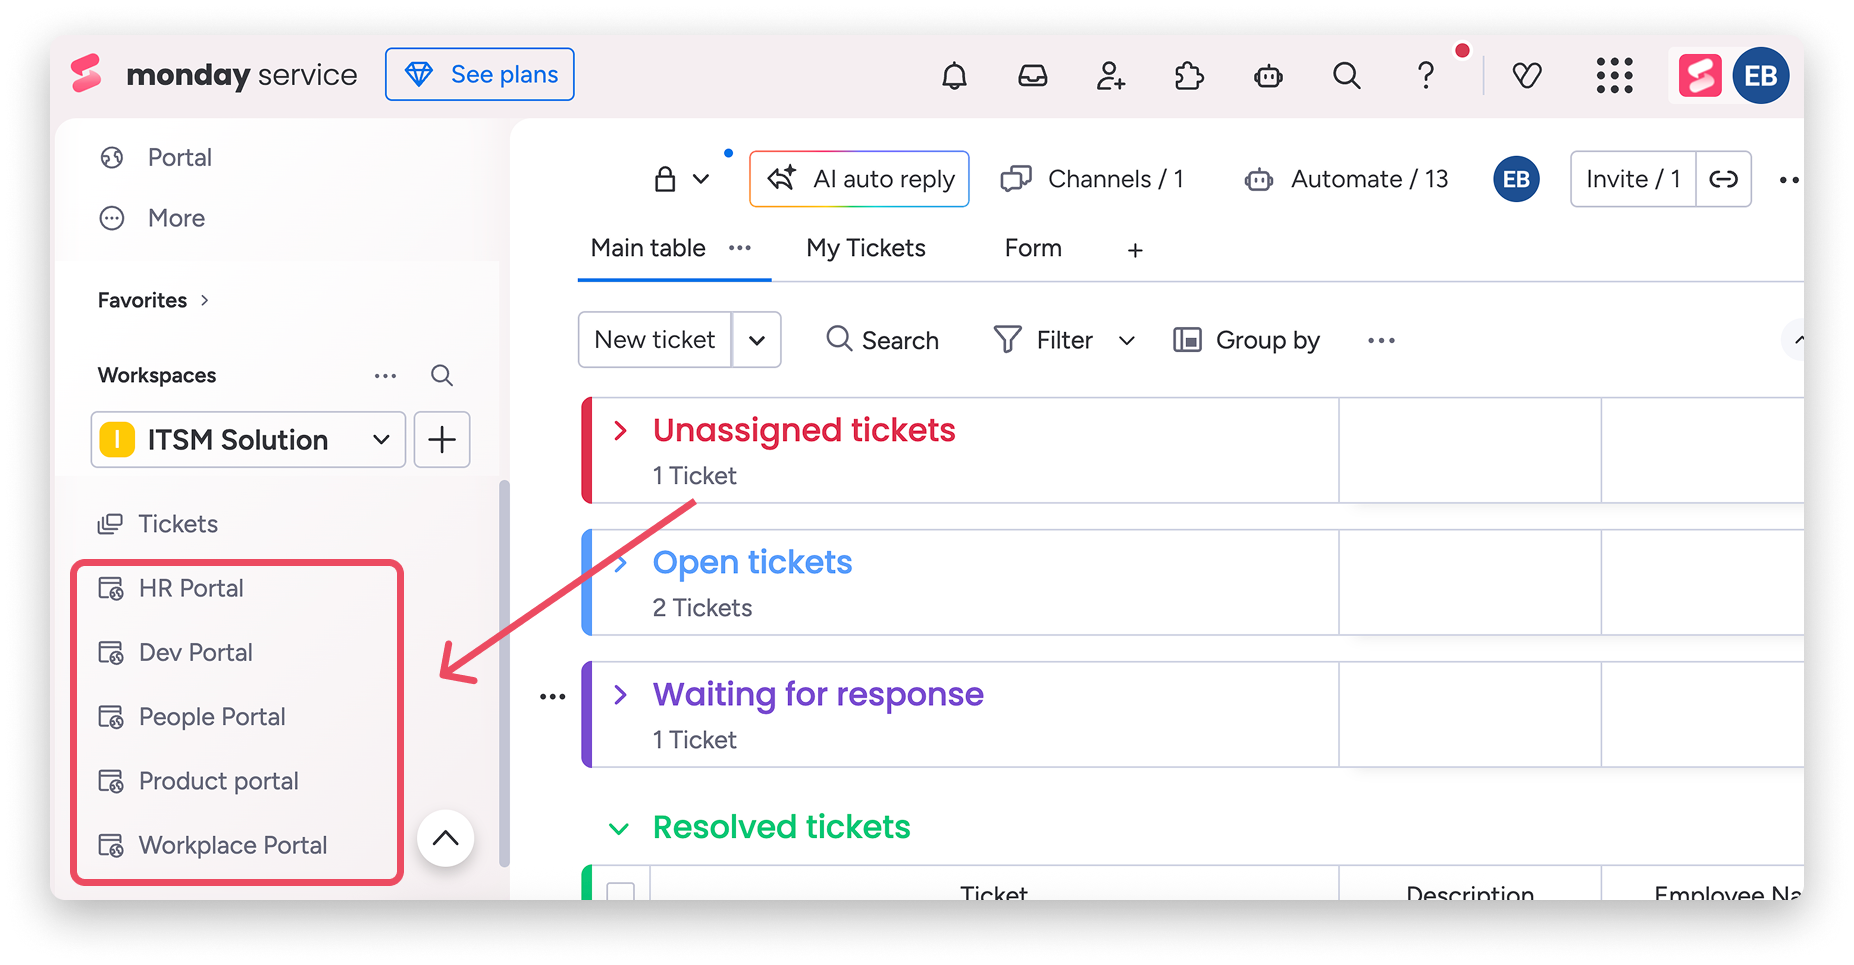Screen dimensions: 1854x965
Task: Expand the Waiting for response group
Action: 621,694
